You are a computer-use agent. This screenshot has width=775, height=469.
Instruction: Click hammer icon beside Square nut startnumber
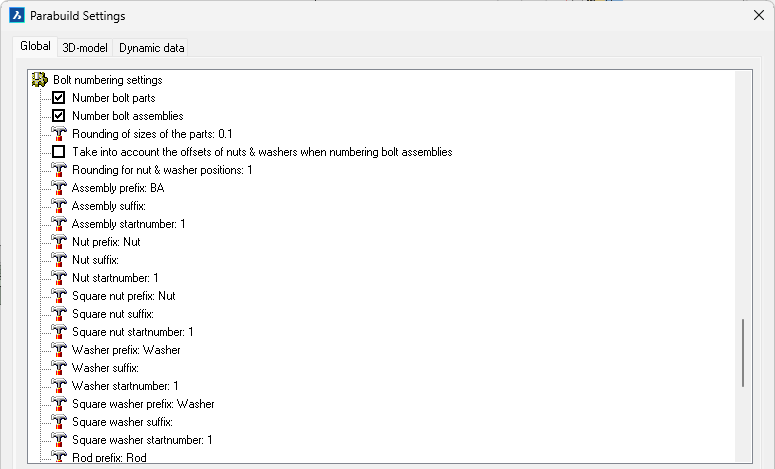[x=59, y=332]
